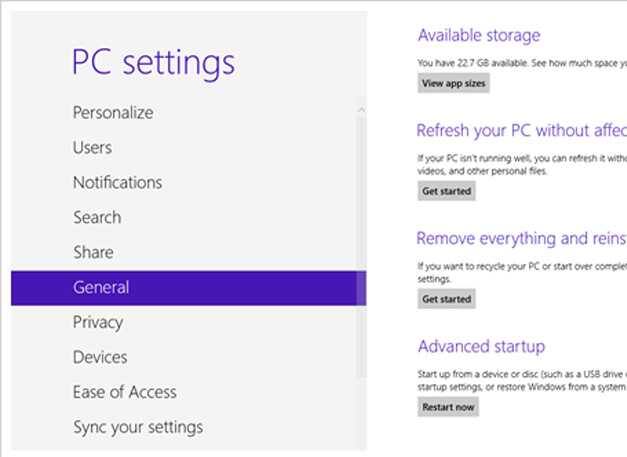Open the Personalize settings category
627x457 pixels.
pos(113,113)
